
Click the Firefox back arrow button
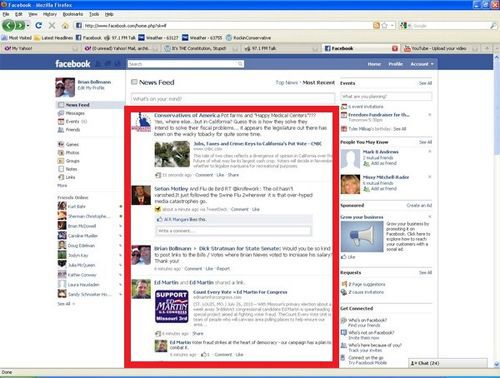click(9, 25)
